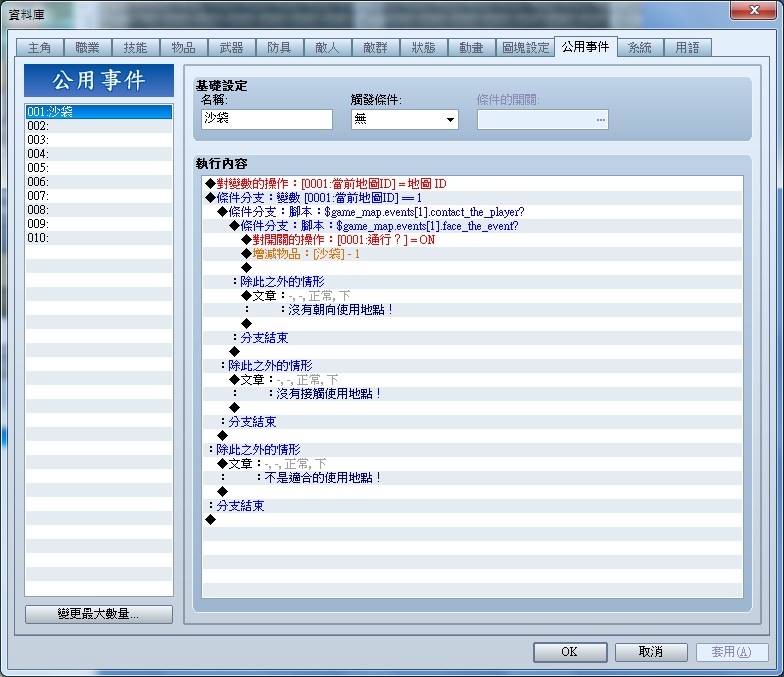Viewport: 784px width, 677px height.
Task: Select common event slot 006
Action: tap(98, 182)
